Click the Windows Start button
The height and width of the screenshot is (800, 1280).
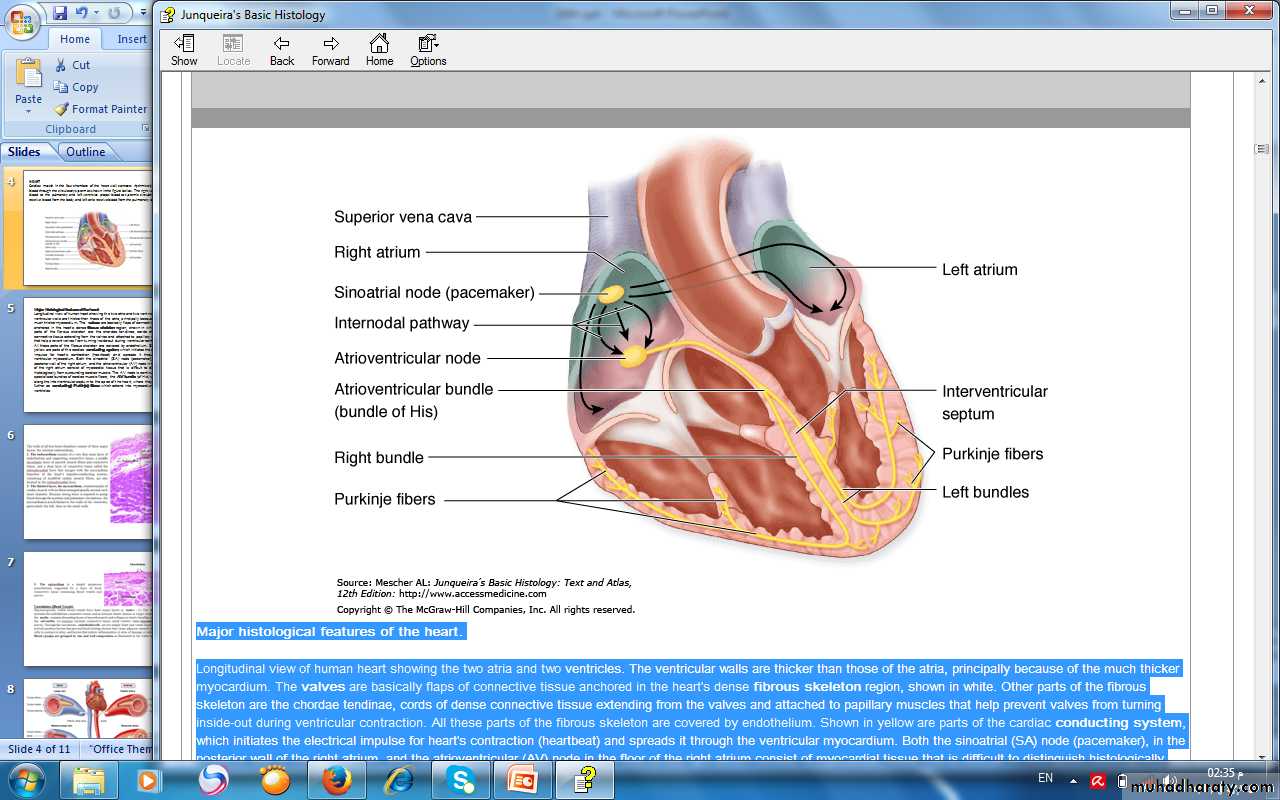[26, 779]
